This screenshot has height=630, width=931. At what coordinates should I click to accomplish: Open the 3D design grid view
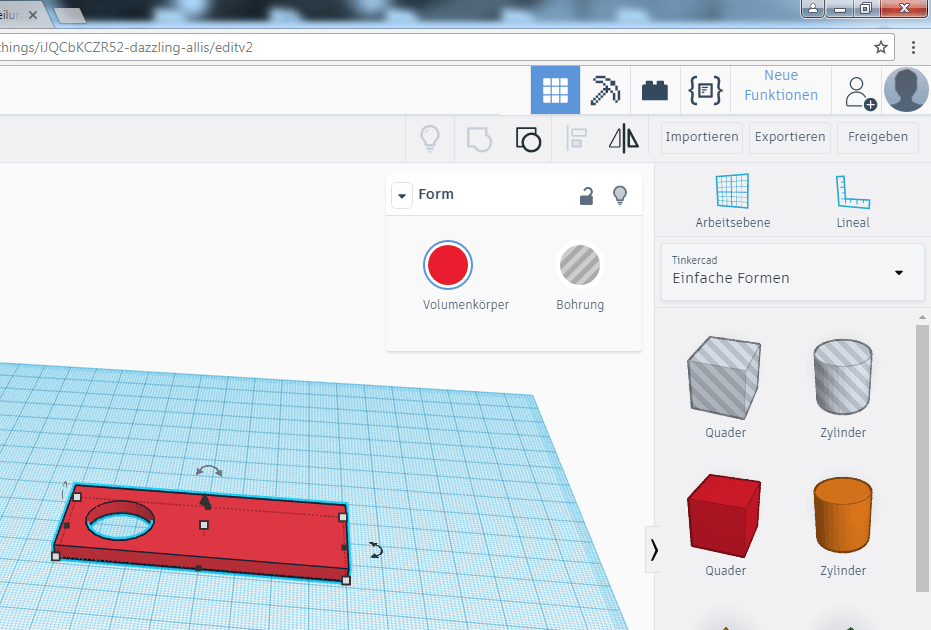point(555,90)
